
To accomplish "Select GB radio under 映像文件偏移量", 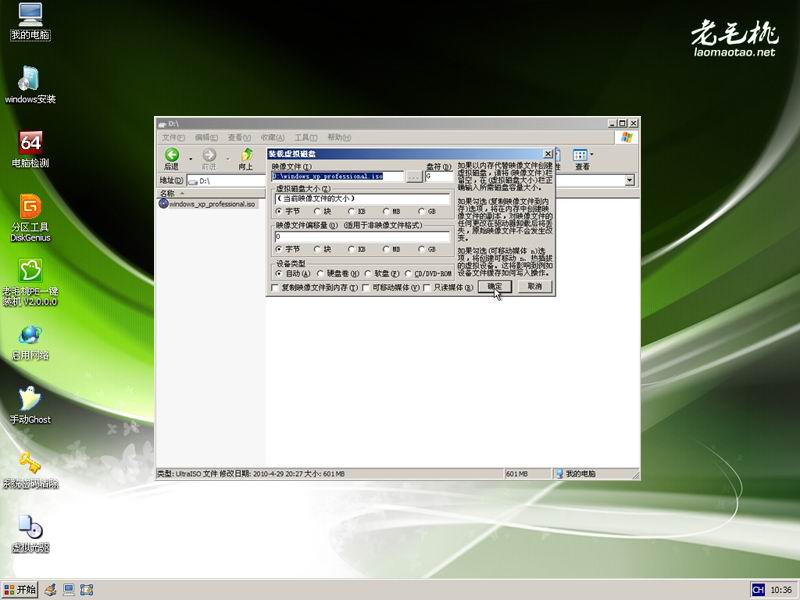I will coord(421,249).
